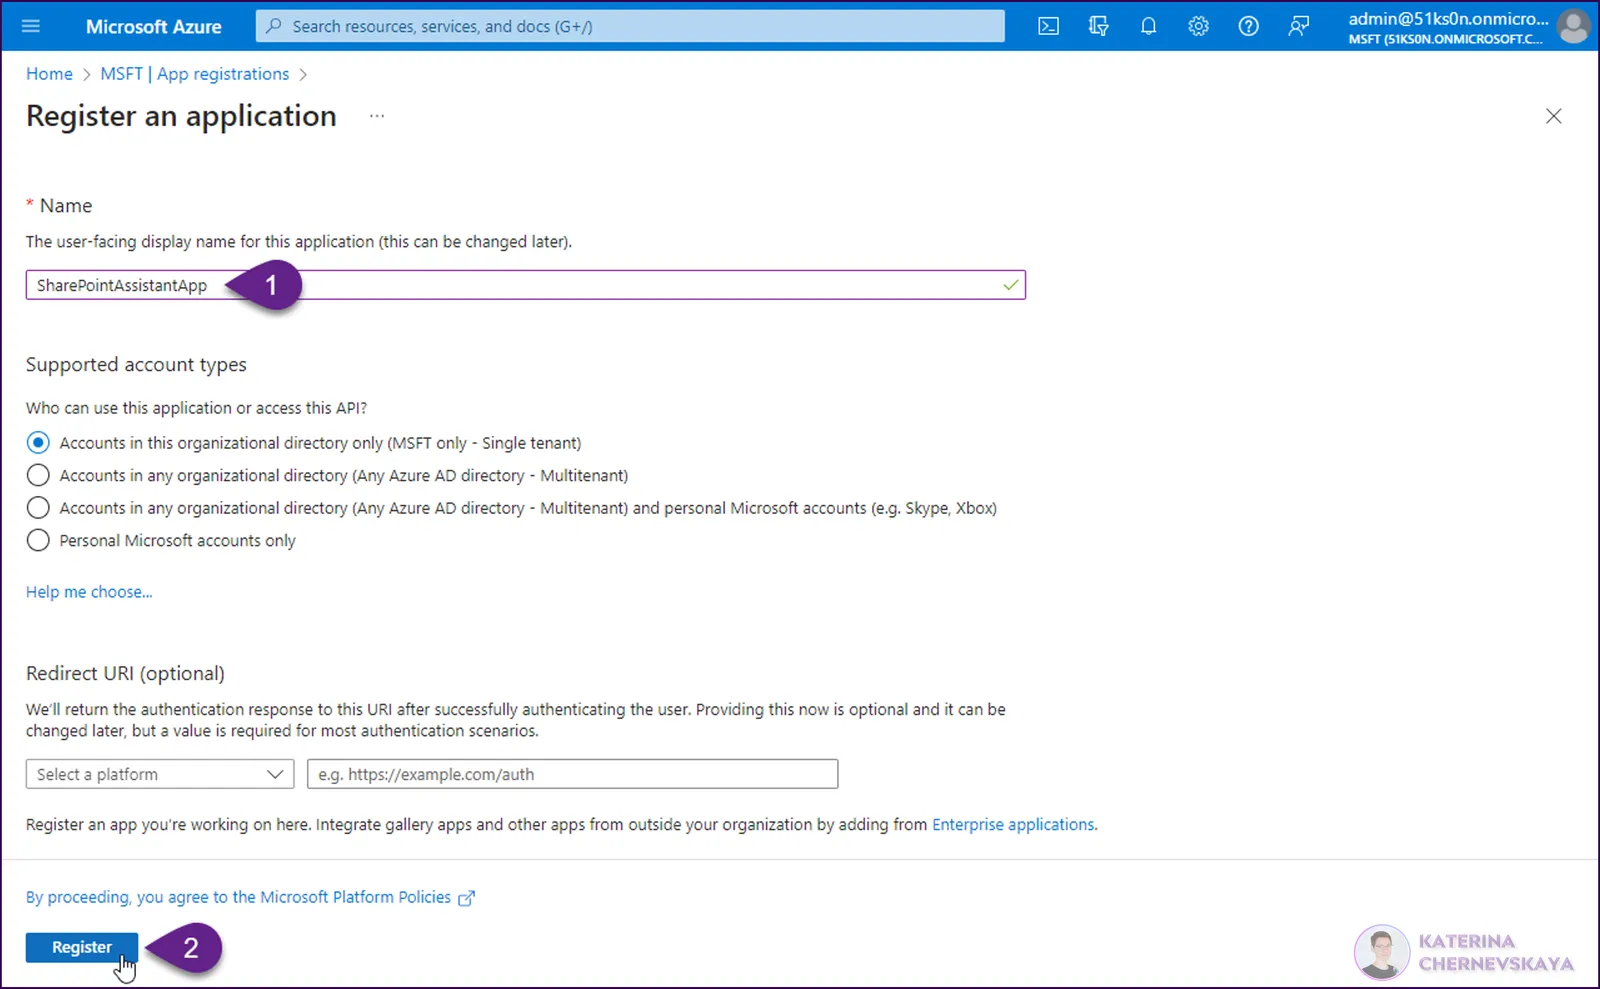The height and width of the screenshot is (989, 1600).
Task: Click the search magnifier icon in the search box
Action: (x=274, y=26)
